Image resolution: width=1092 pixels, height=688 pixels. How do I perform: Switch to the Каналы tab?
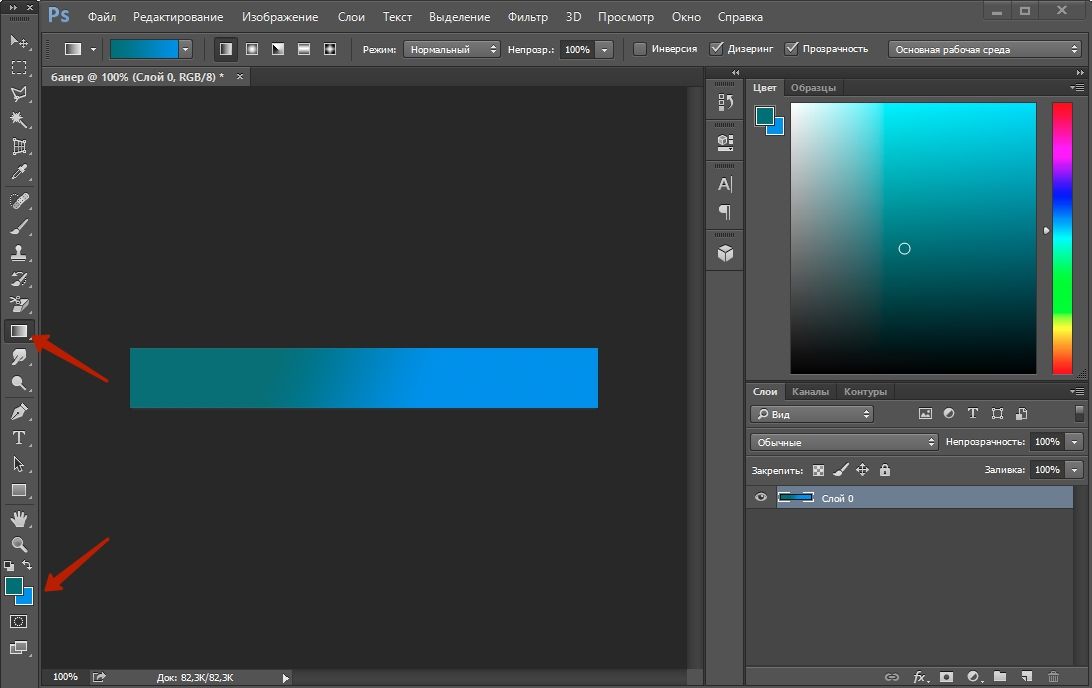click(810, 391)
